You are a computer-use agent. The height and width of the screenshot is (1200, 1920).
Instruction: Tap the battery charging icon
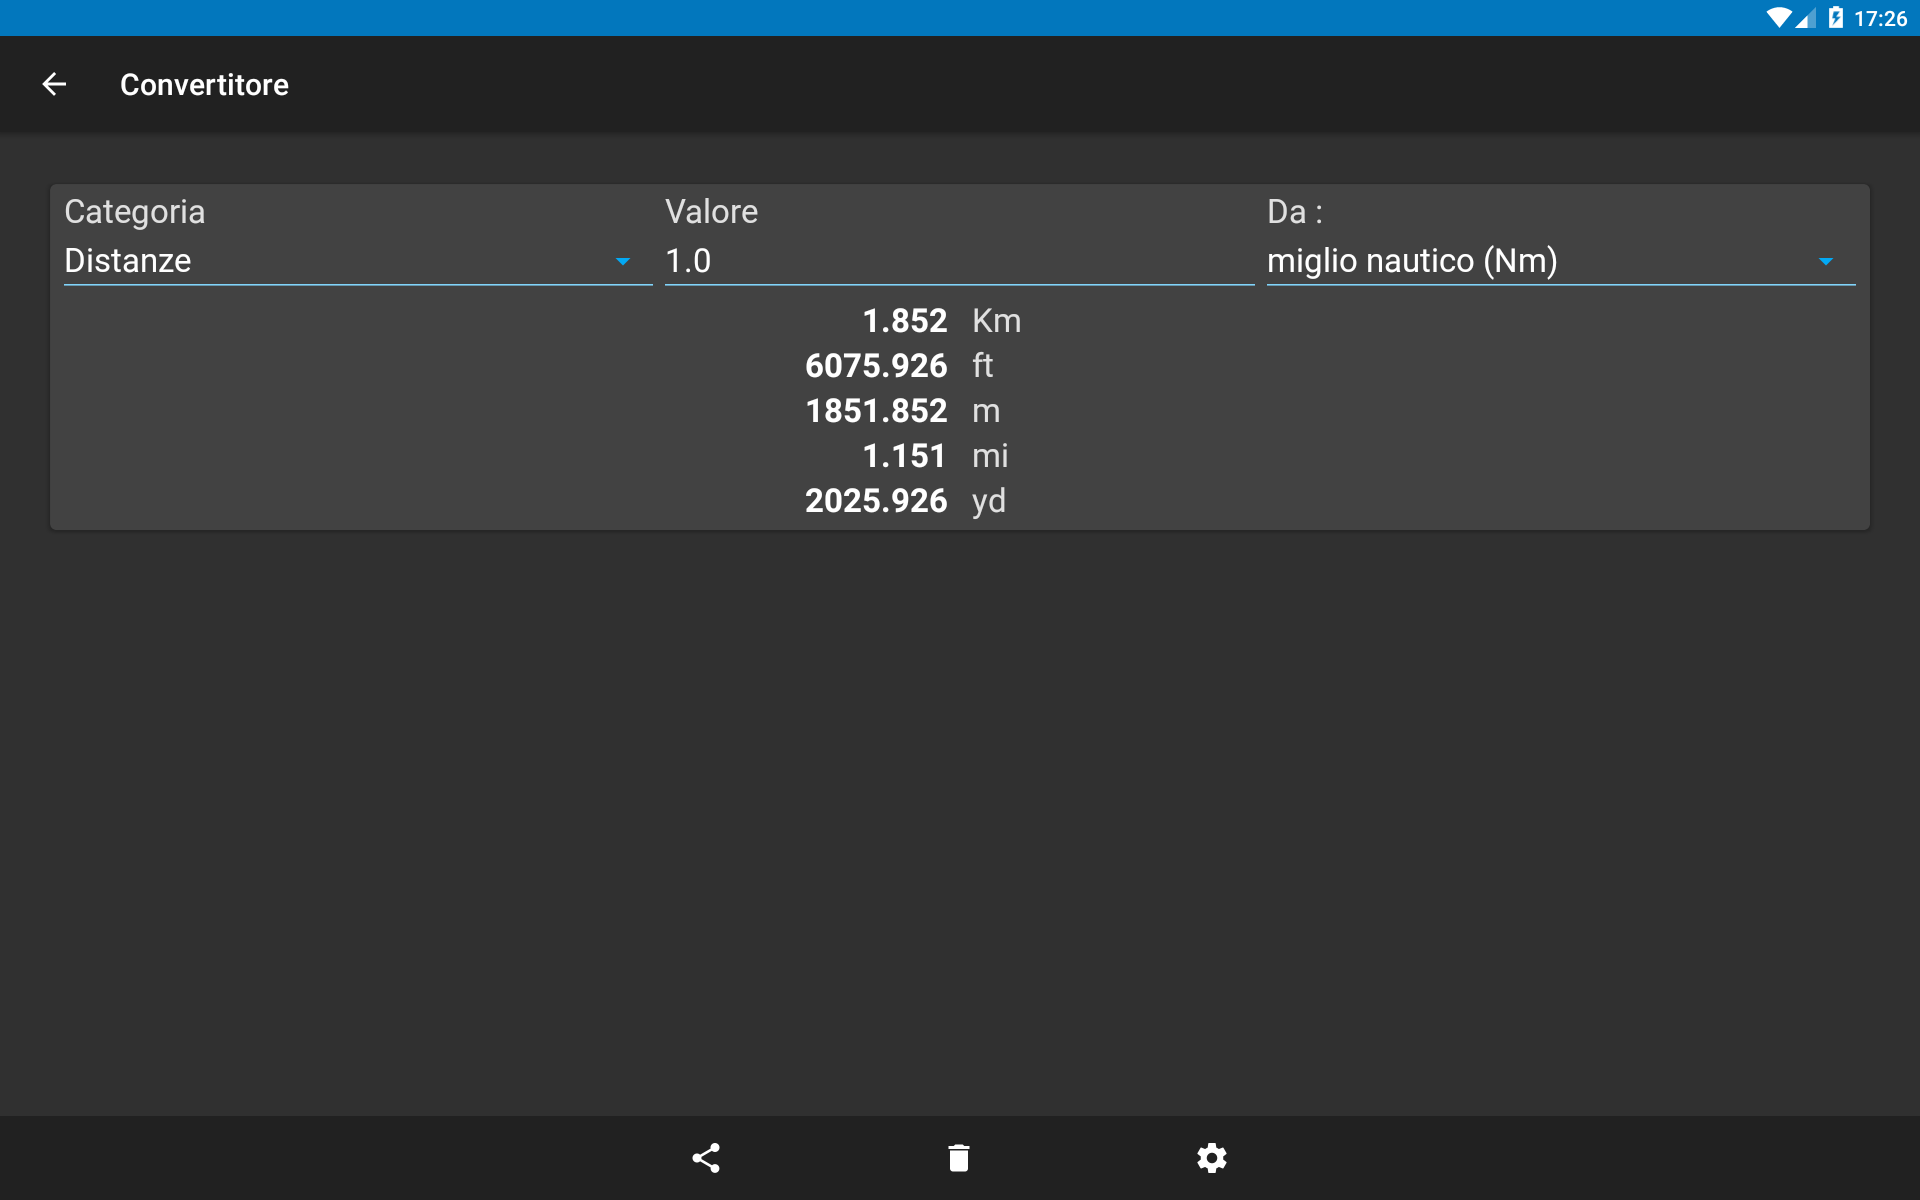point(1836,18)
